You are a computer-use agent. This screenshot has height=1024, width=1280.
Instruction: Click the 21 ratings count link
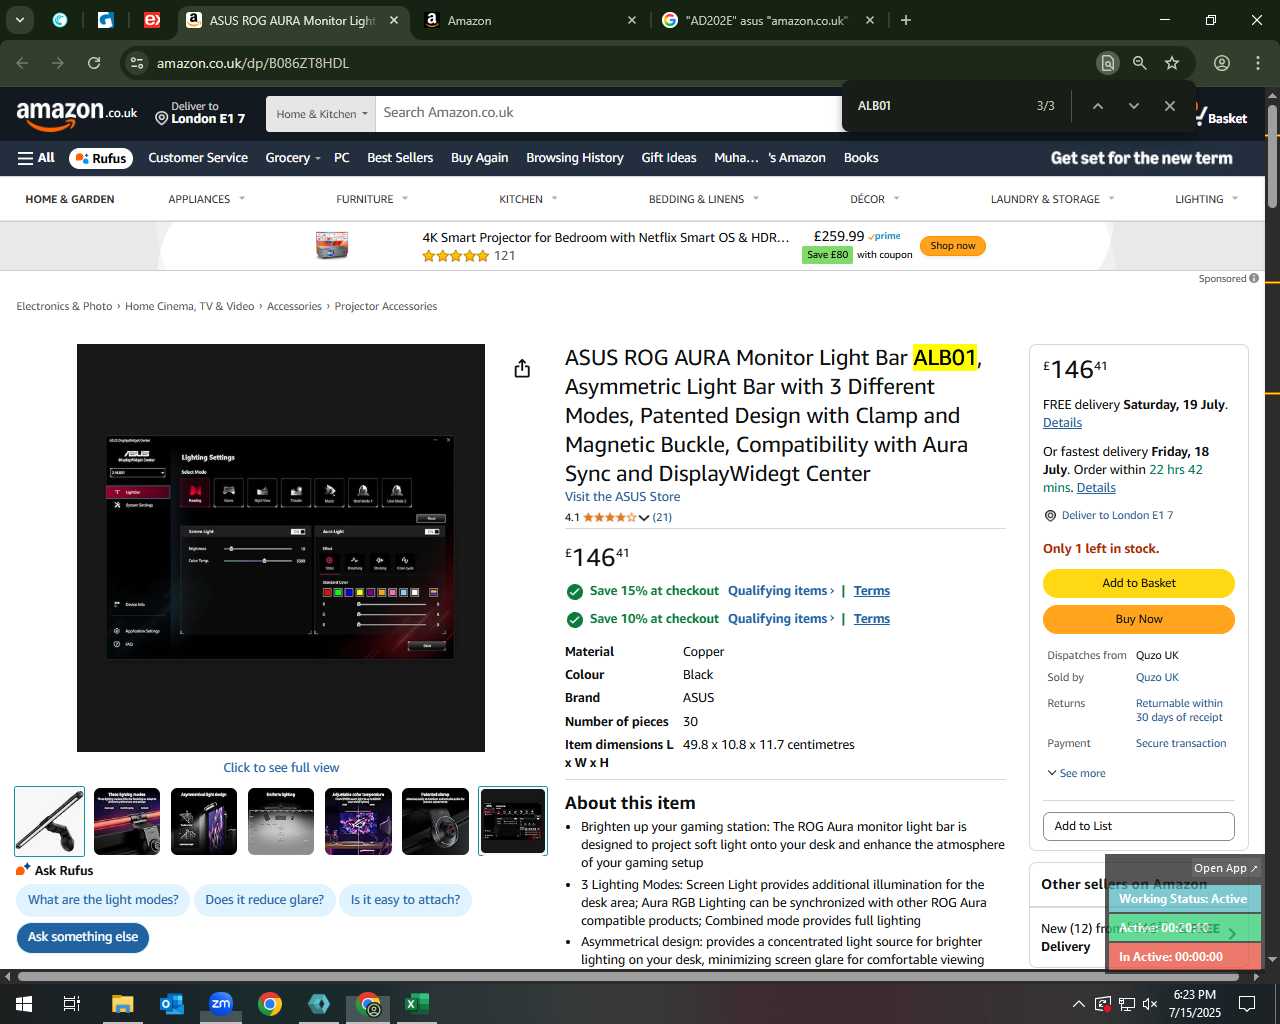click(662, 518)
